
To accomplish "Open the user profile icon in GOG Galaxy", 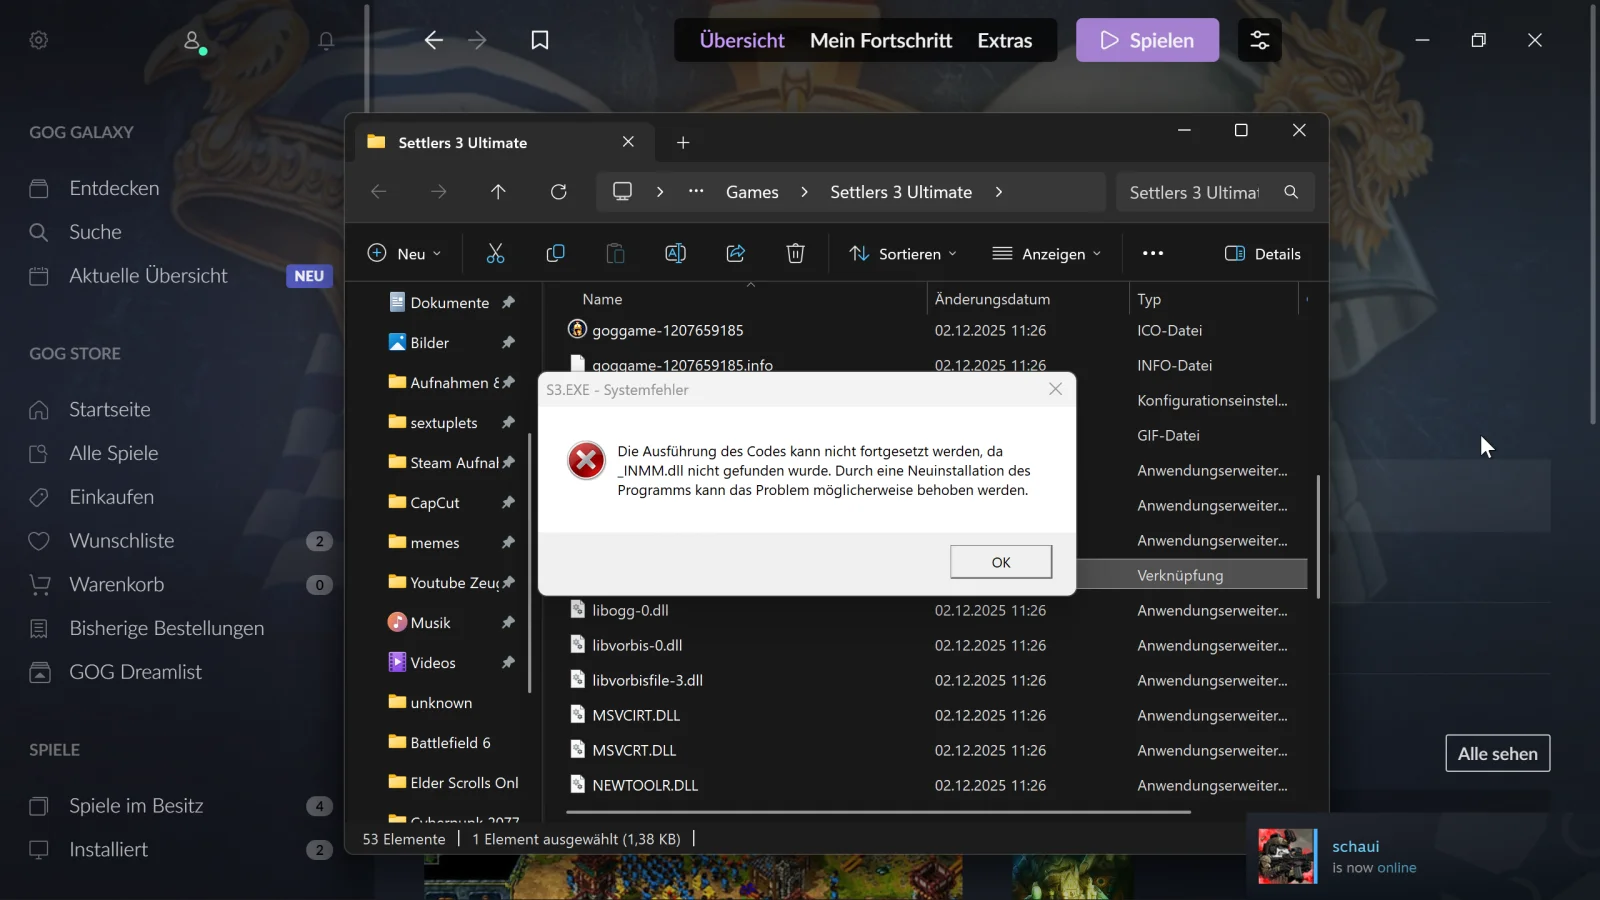I will point(193,40).
